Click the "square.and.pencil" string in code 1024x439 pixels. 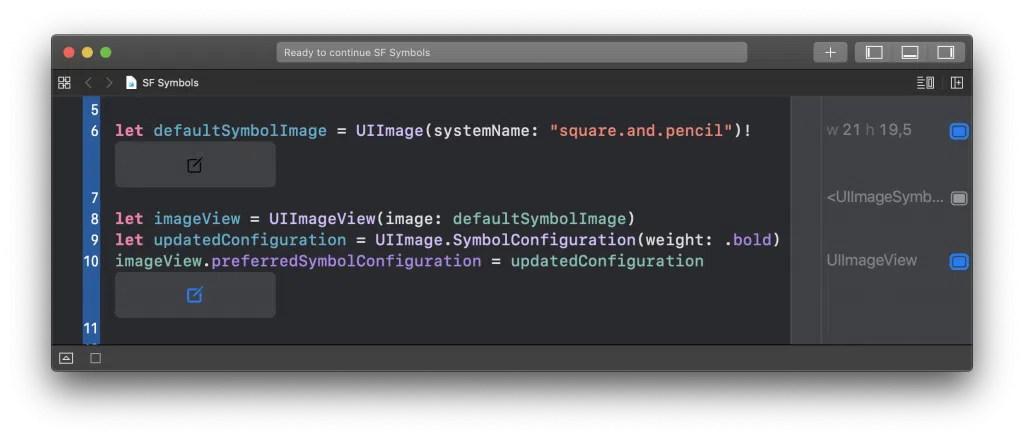[x=640, y=131]
